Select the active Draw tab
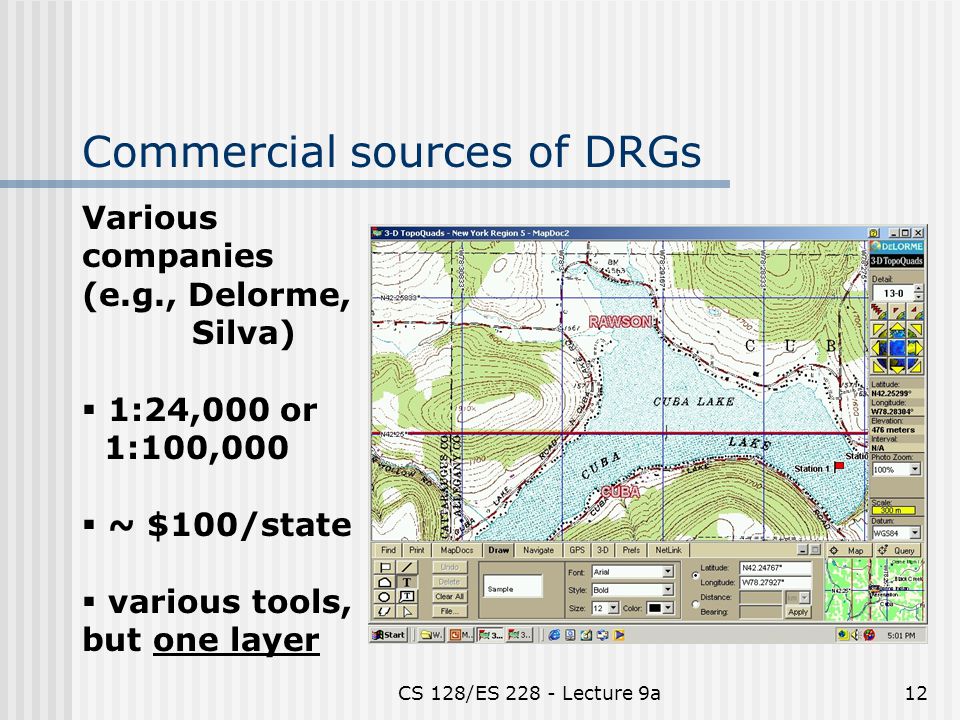The image size is (960, 720). 498,550
